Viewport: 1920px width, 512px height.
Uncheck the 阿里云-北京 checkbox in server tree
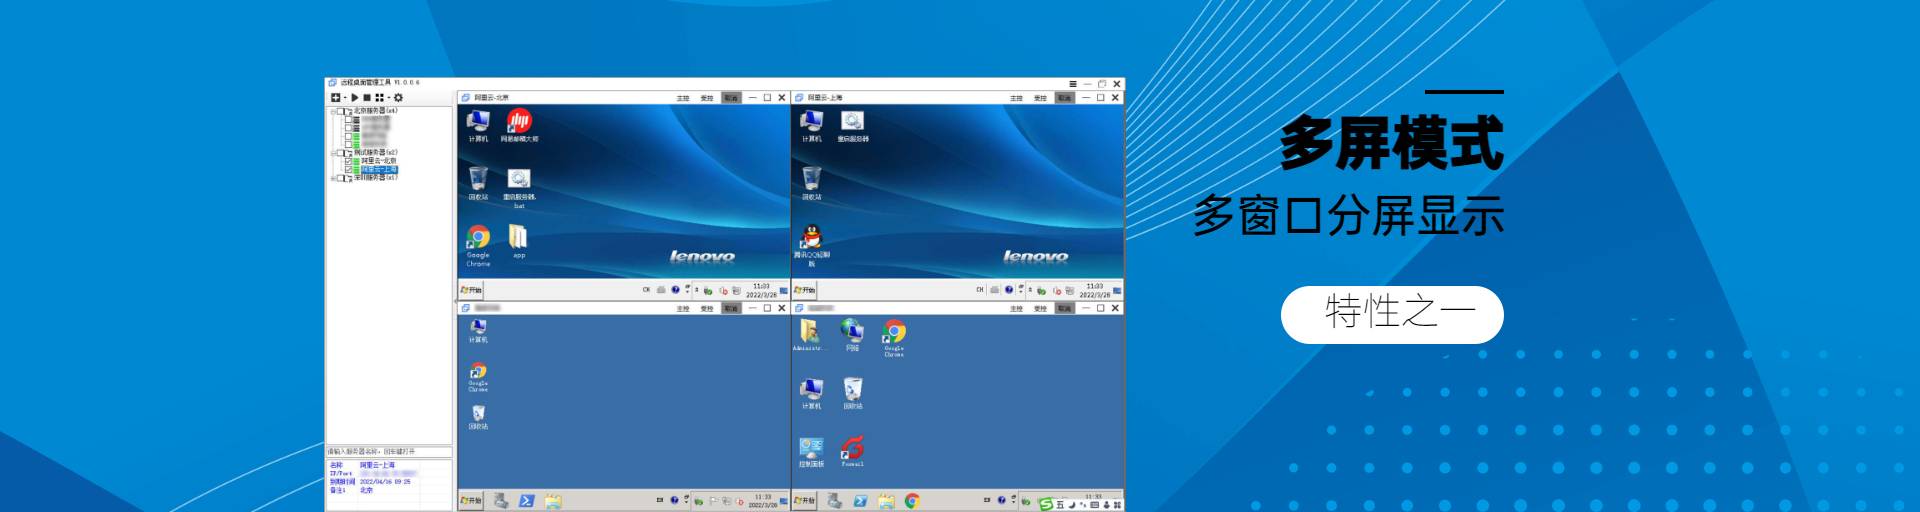[348, 161]
